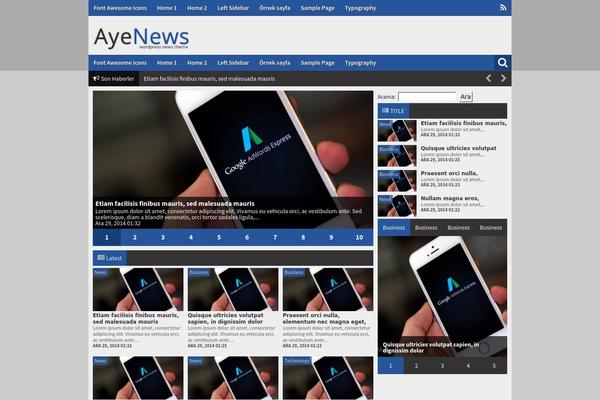Click Technology category tag on bottom card

coord(297,361)
